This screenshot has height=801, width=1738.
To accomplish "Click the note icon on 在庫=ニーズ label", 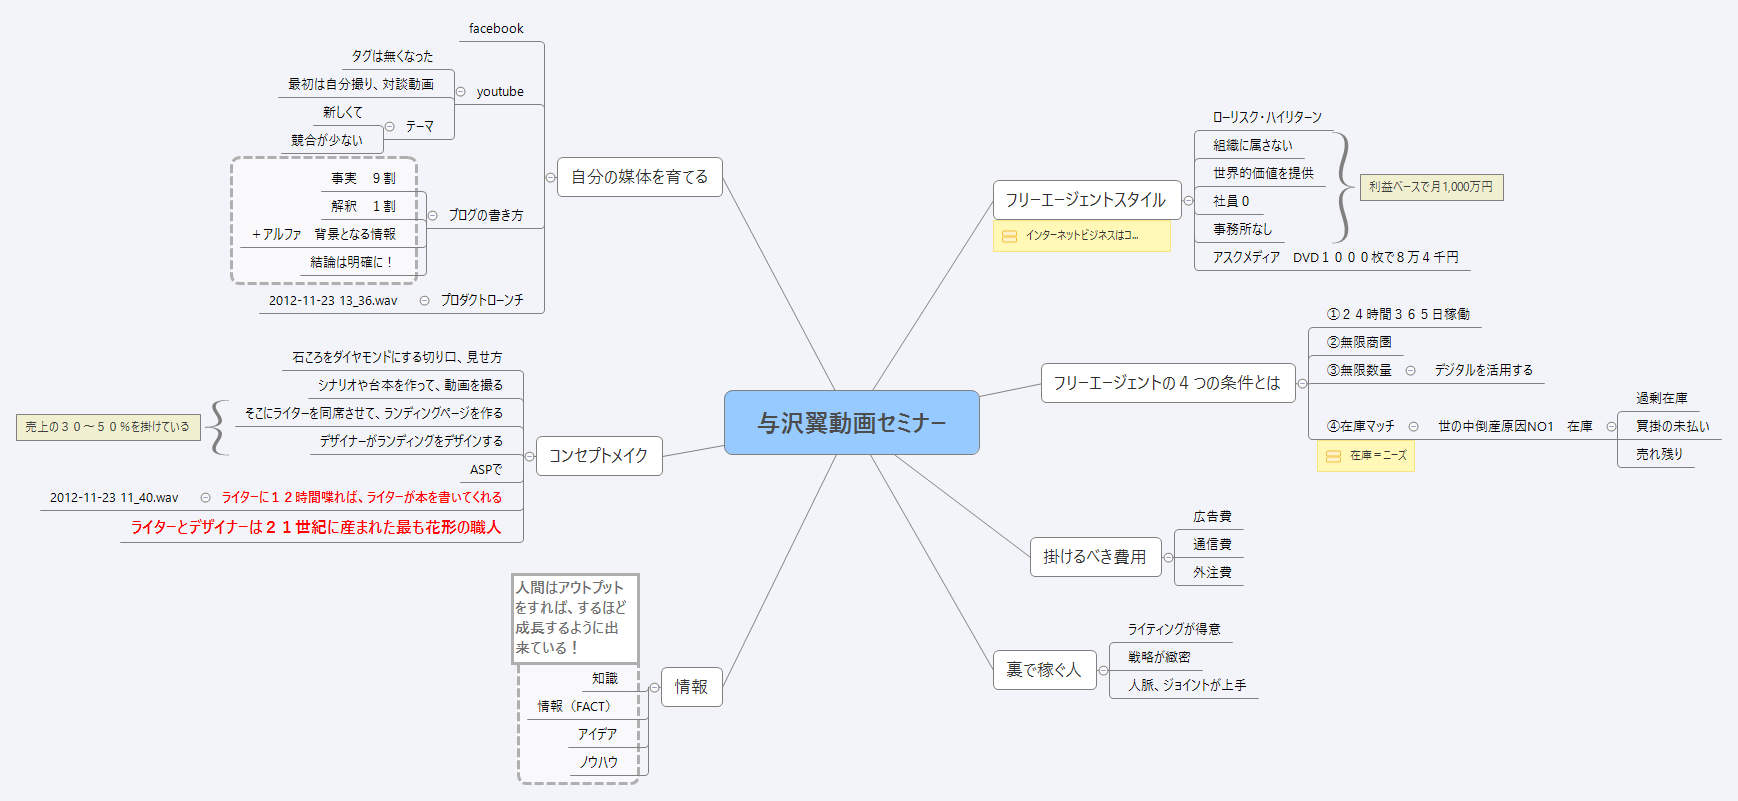I will [x=1333, y=456].
